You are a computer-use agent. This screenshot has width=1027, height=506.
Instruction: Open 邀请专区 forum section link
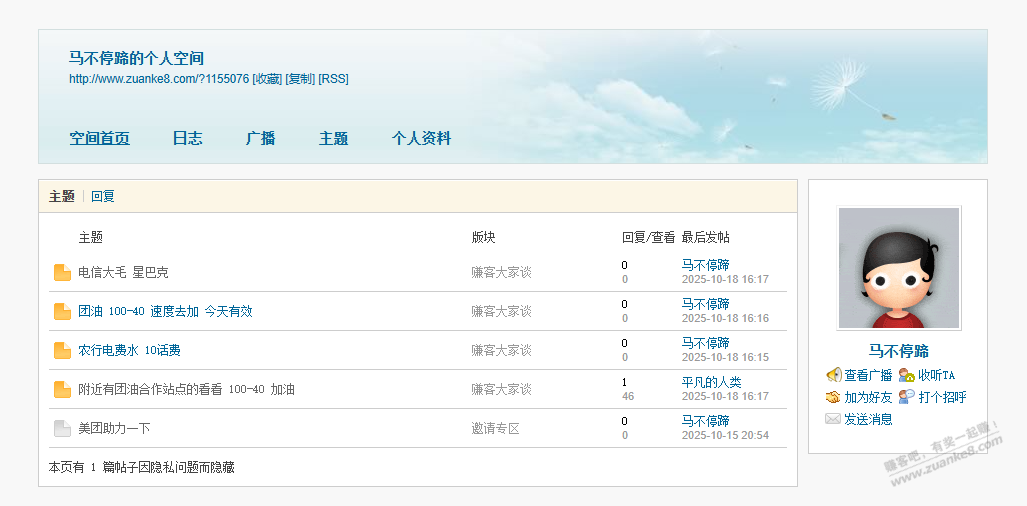495,429
